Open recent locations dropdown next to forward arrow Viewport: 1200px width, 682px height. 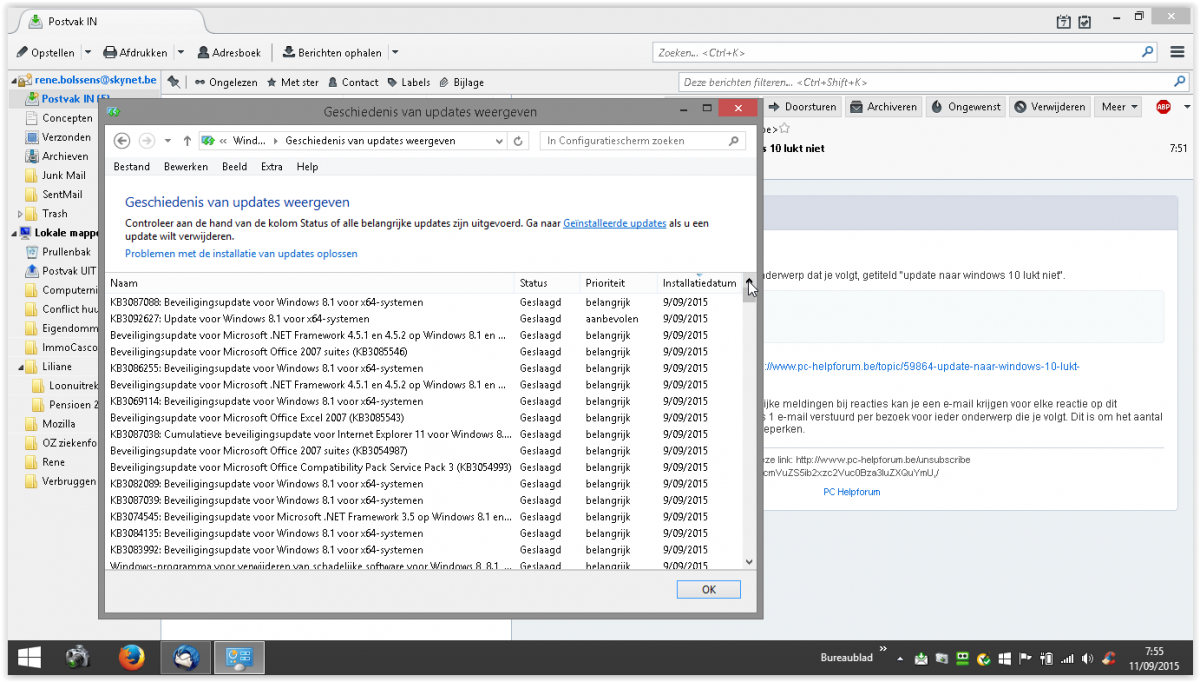click(x=168, y=141)
